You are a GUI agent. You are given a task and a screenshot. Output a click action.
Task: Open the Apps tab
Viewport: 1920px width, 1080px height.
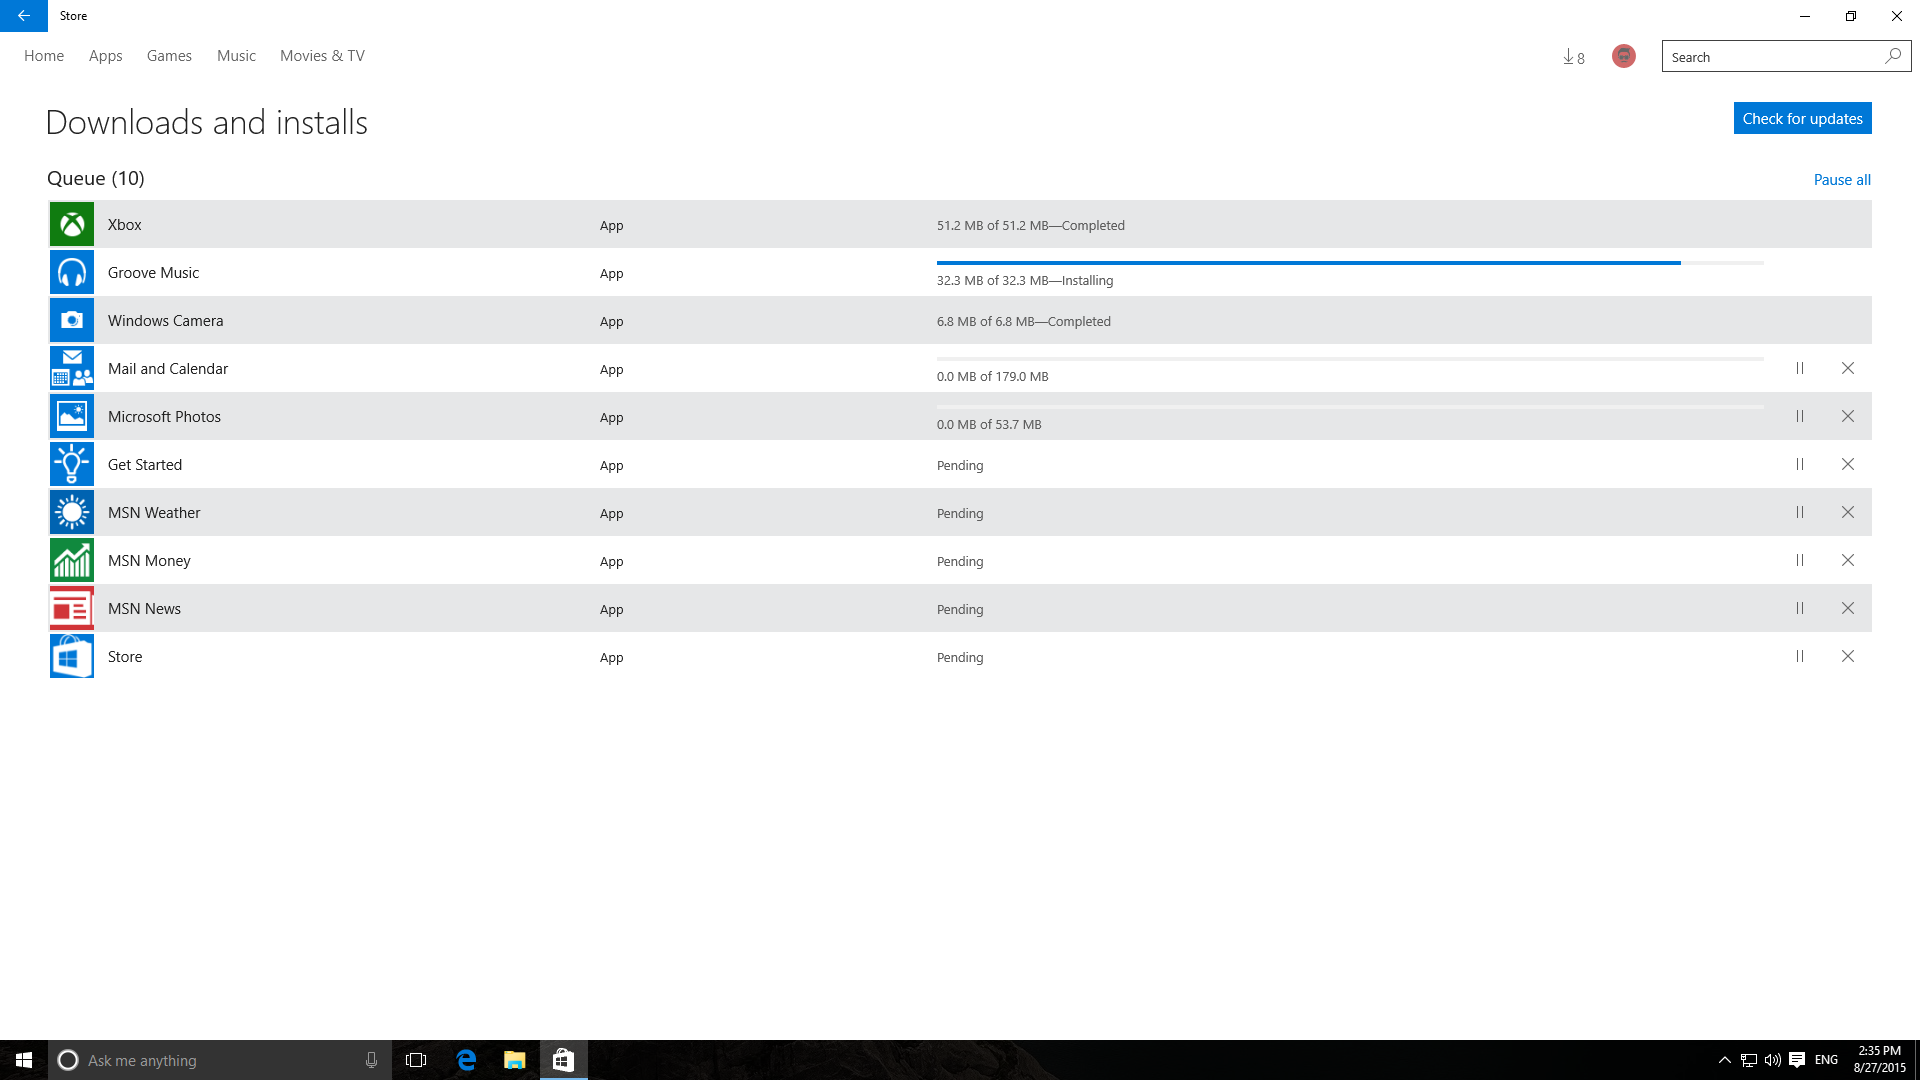106,56
